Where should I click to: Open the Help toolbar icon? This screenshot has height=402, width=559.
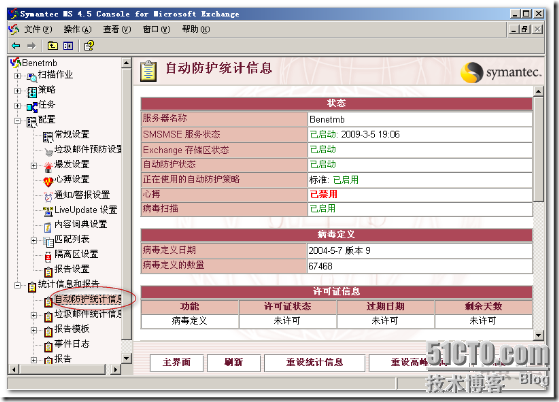(89, 46)
